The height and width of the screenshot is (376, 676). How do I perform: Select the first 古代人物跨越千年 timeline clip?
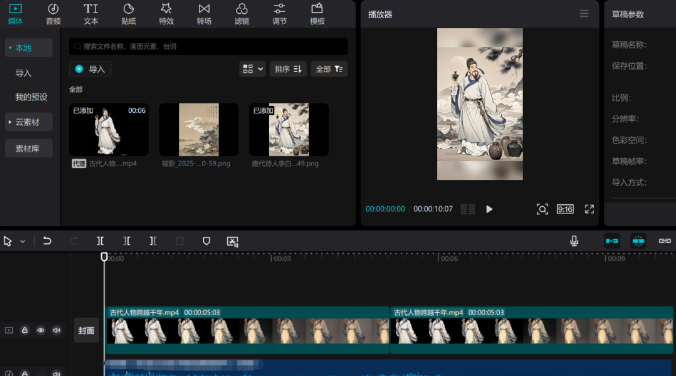(247, 330)
